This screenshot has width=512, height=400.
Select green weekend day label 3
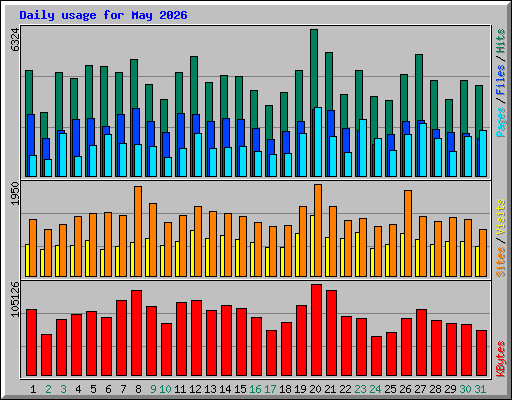tap(63, 389)
